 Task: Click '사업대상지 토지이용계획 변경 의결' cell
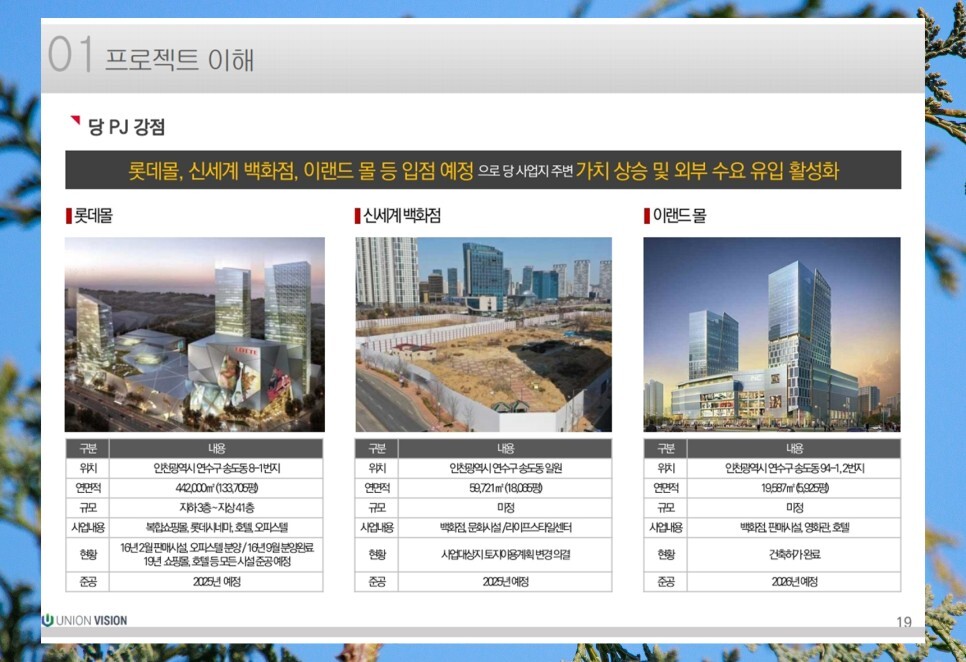pyautogui.click(x=505, y=555)
